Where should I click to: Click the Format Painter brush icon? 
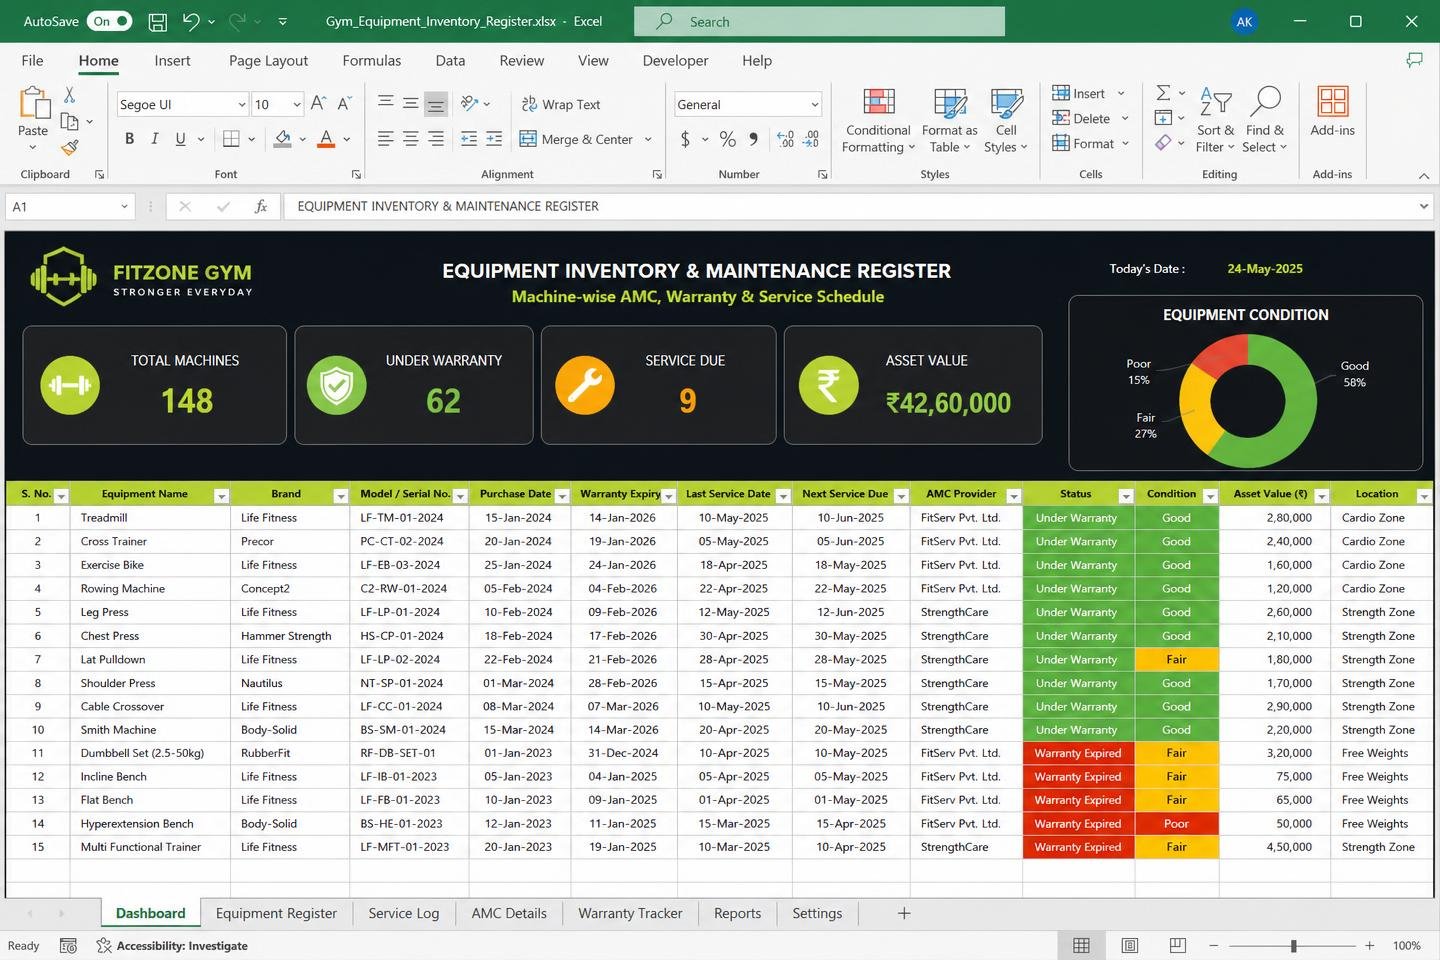pos(69,148)
